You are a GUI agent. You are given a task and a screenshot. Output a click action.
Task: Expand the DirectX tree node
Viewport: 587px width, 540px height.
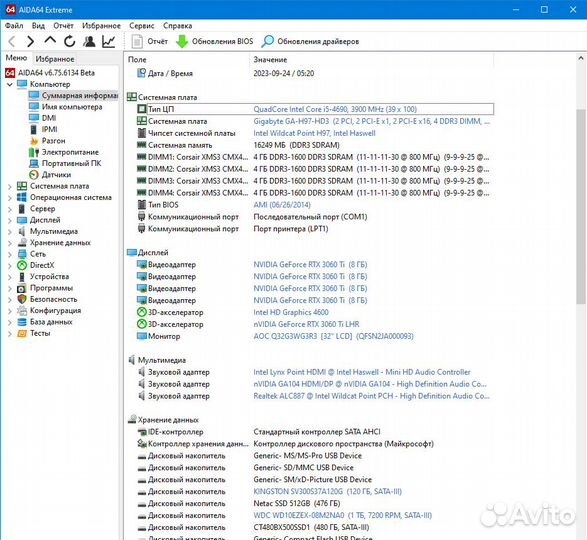click(x=10, y=266)
